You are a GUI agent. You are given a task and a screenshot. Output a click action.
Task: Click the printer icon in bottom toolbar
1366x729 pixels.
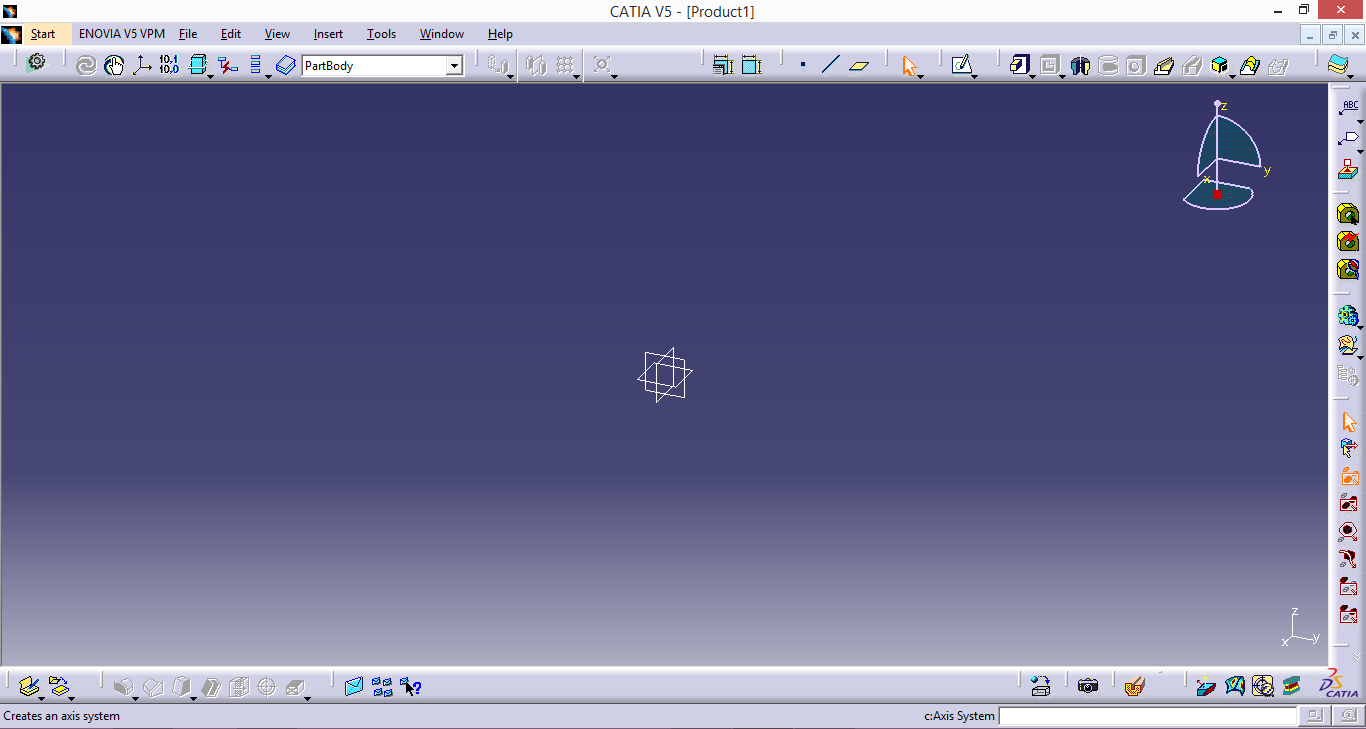[x=1041, y=686]
